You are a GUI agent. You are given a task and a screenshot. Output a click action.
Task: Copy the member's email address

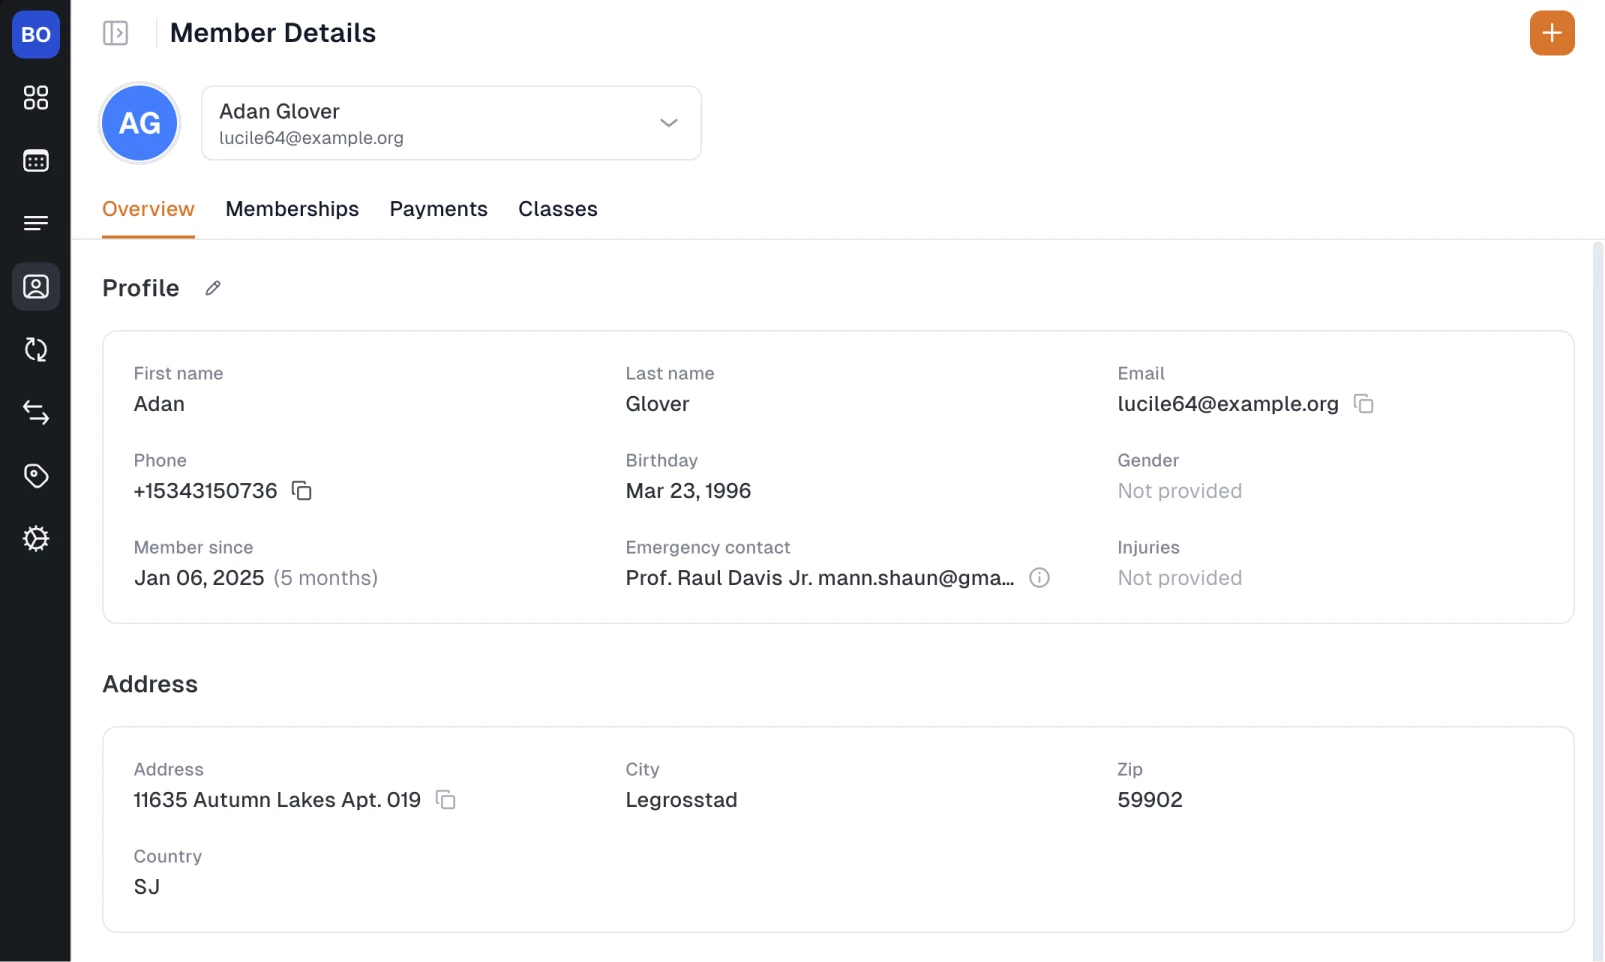click(x=1365, y=404)
